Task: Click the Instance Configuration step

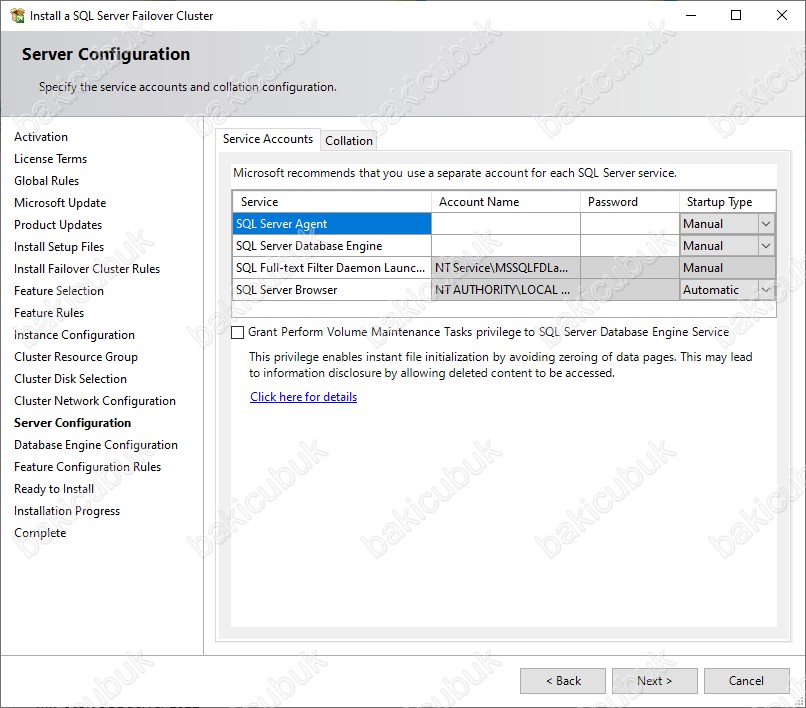Action: [75, 335]
